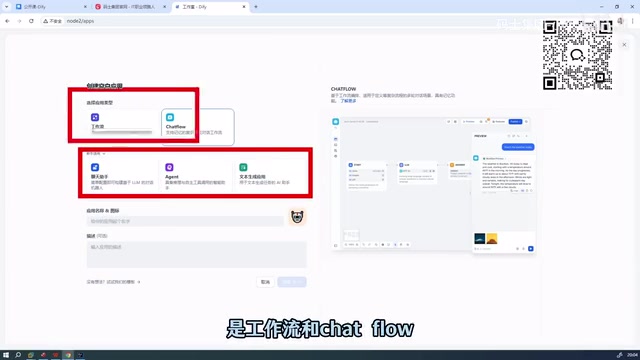This screenshot has width=640, height=360.
Task: Click the teal Chatflow icon
Action: point(170,117)
